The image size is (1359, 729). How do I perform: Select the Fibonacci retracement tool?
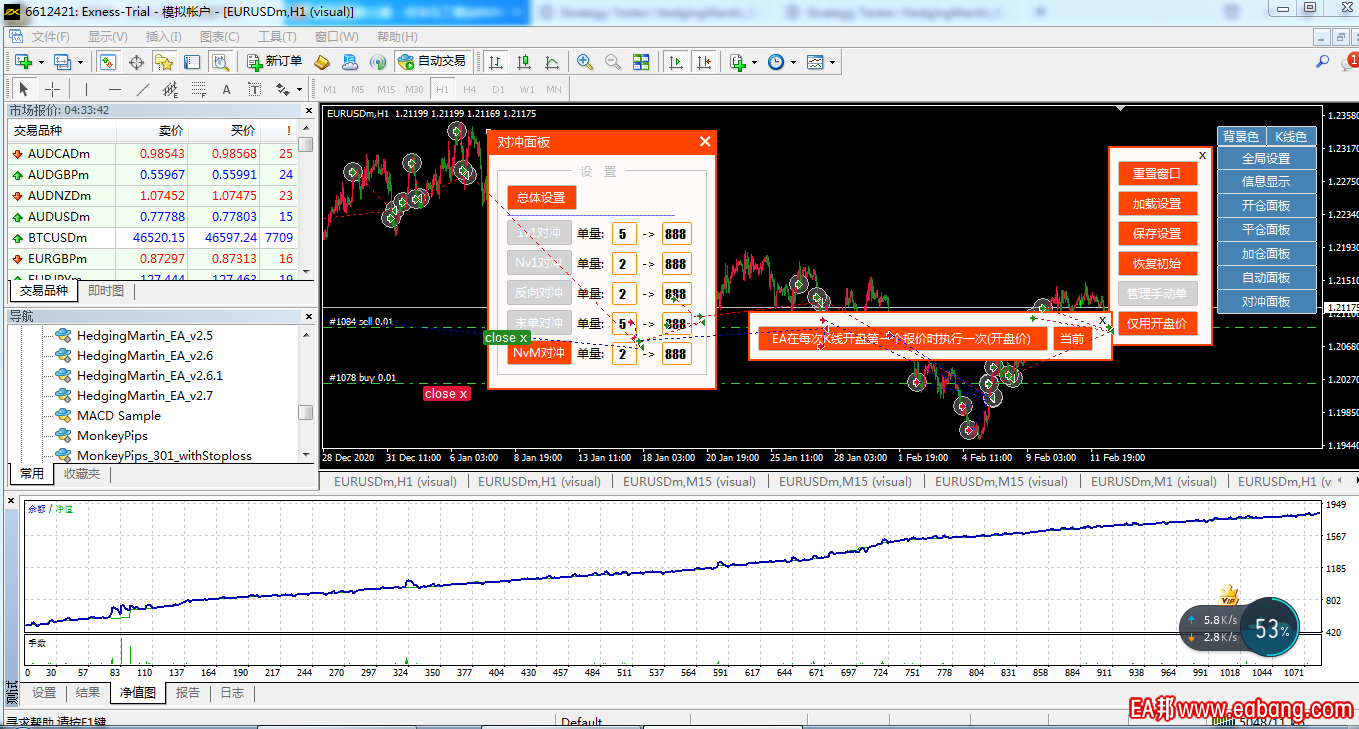(x=198, y=89)
